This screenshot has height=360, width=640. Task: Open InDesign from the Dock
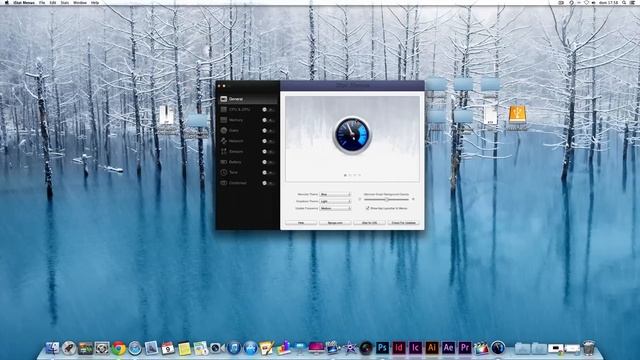[x=399, y=348]
